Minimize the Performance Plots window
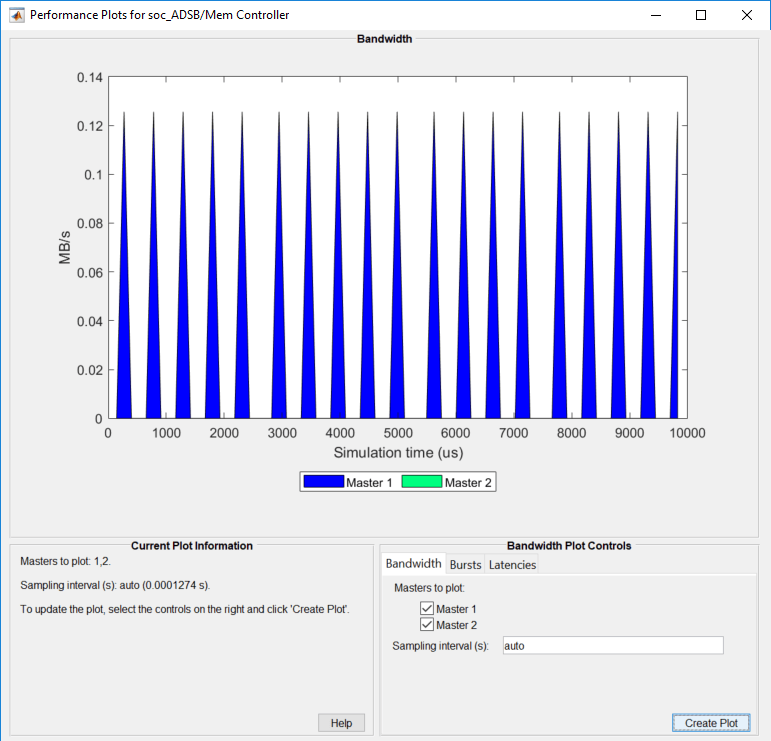 pos(656,15)
